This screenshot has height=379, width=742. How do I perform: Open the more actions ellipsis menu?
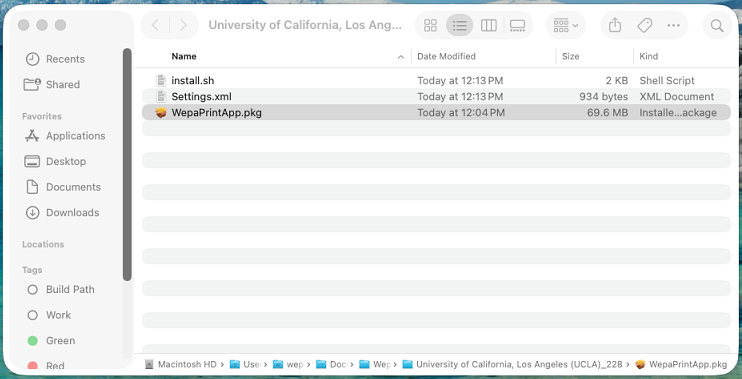[x=673, y=25]
